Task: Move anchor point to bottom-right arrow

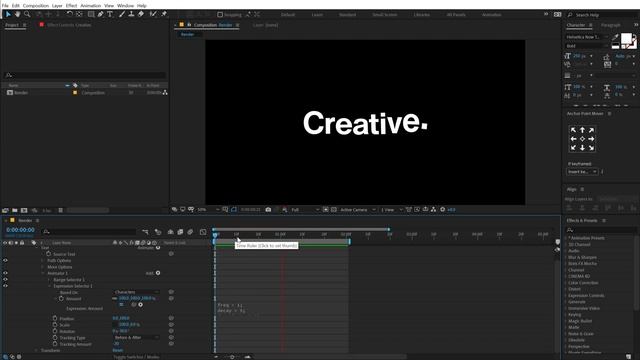Action: pyautogui.click(x=591, y=148)
